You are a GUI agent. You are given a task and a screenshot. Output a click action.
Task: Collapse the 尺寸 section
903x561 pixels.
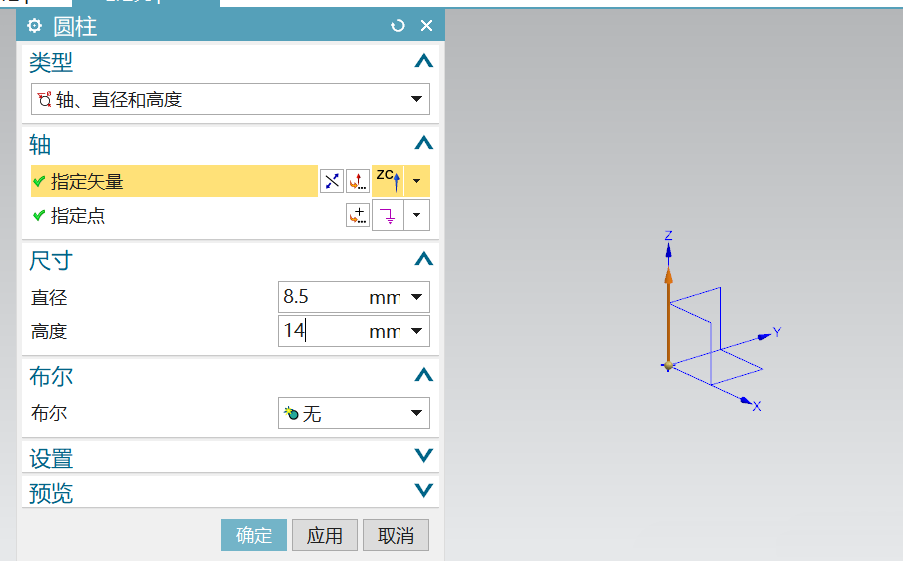pyautogui.click(x=423, y=259)
